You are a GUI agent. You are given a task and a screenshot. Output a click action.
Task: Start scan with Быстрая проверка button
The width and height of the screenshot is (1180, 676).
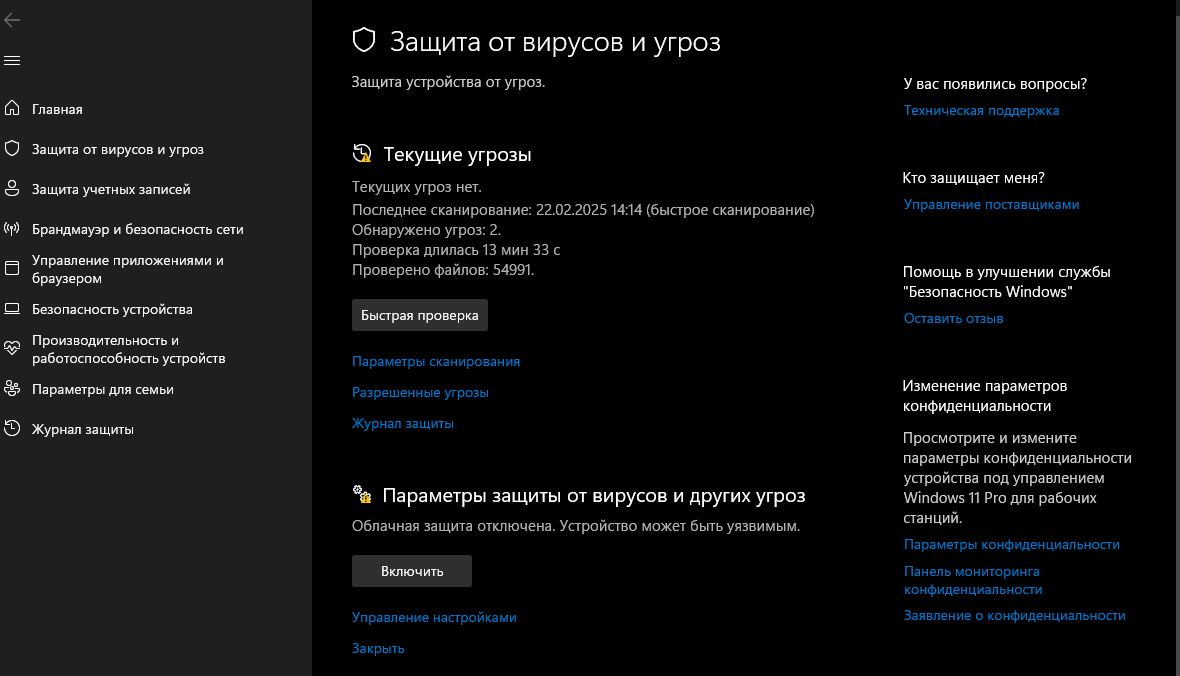(419, 315)
